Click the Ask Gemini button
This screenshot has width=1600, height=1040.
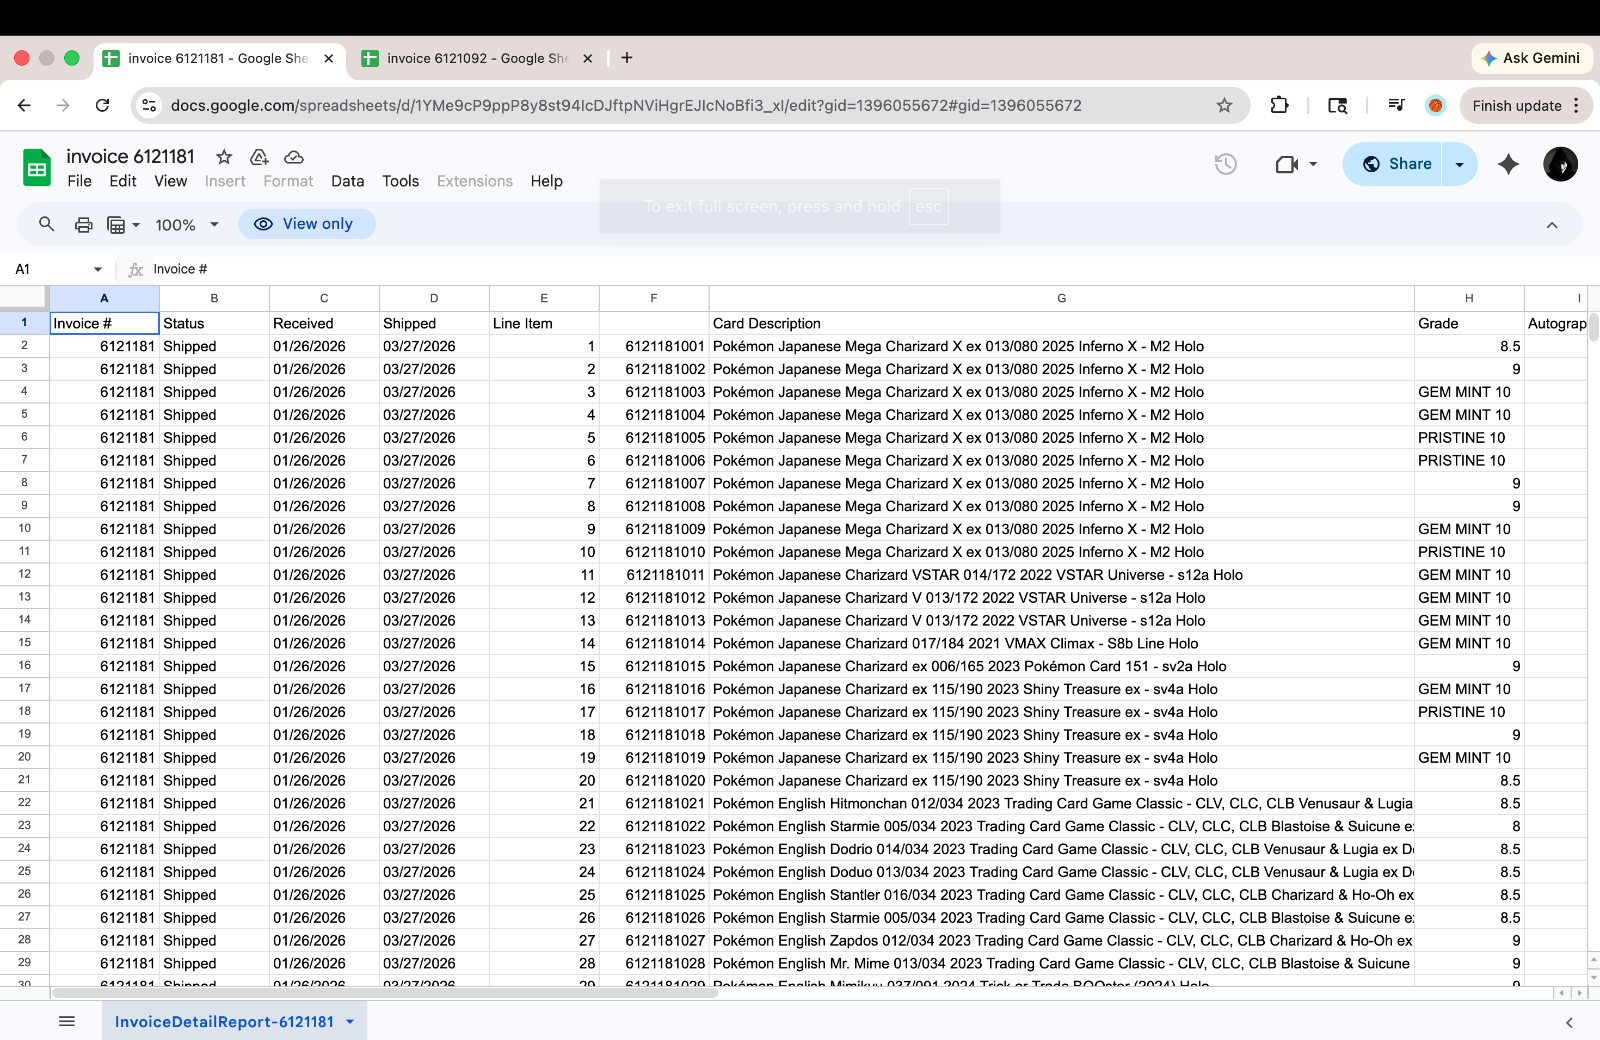point(1531,58)
